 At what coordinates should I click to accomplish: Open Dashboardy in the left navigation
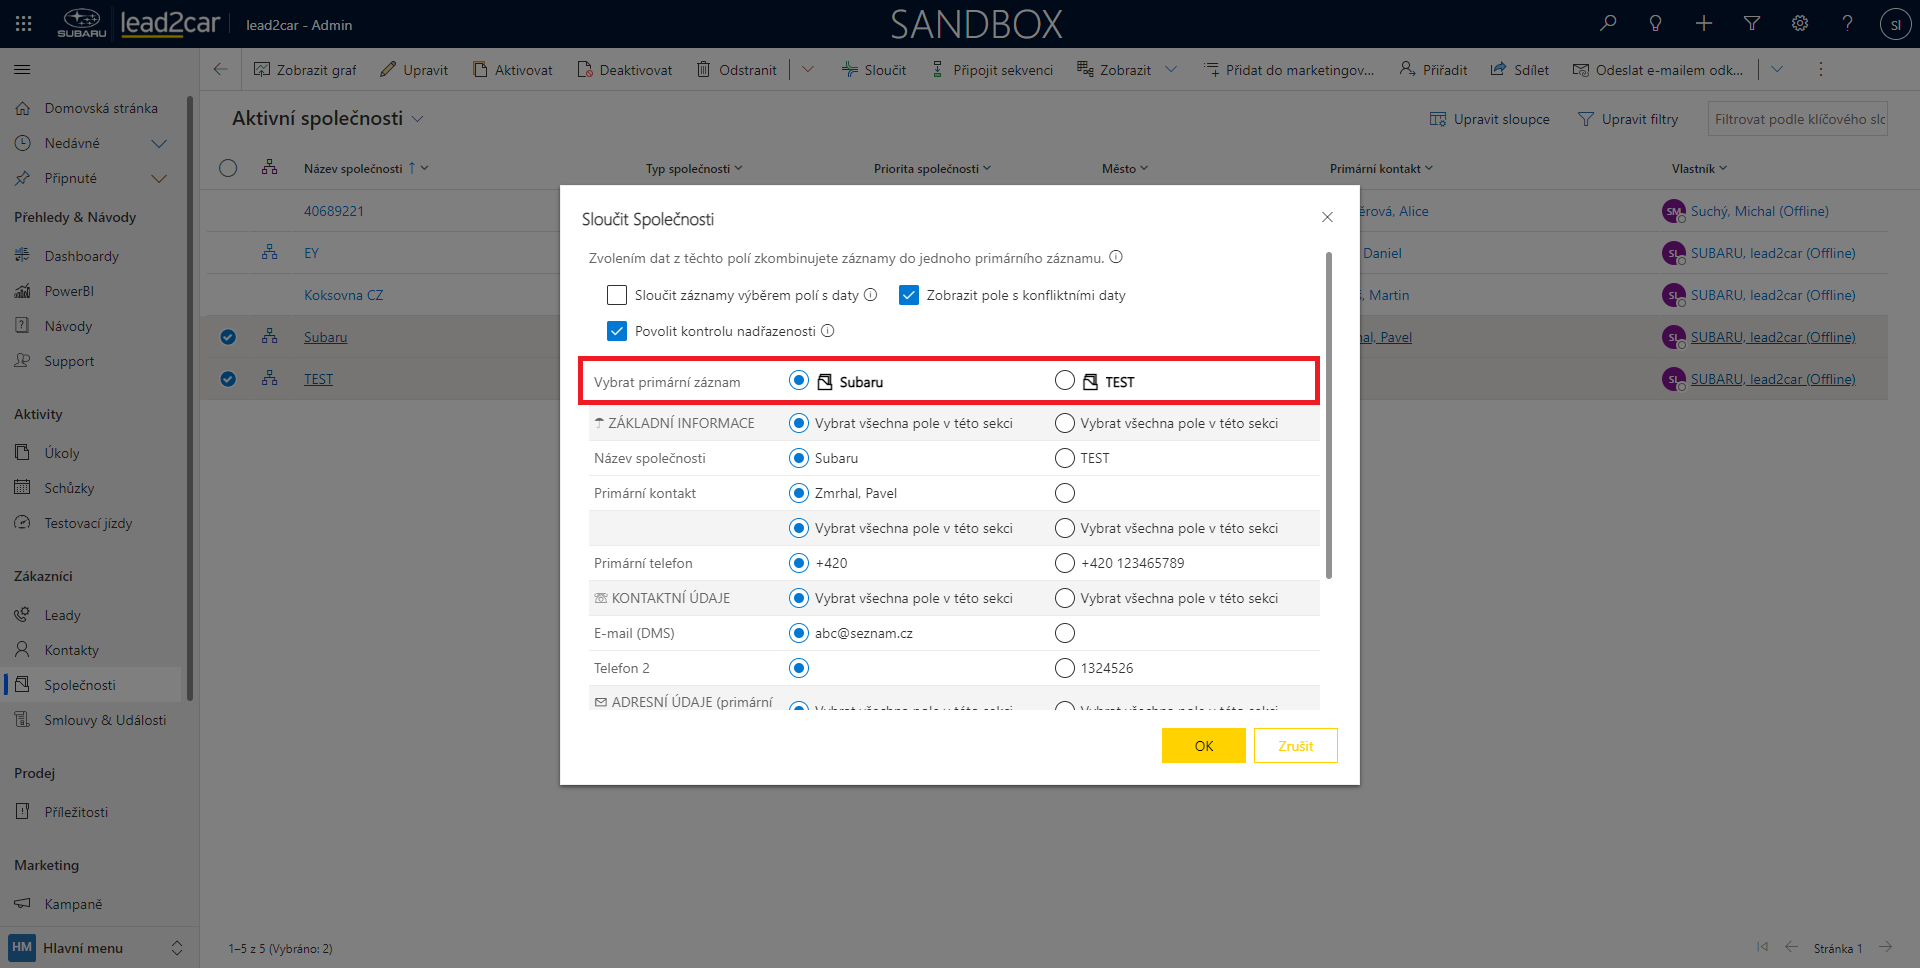[x=81, y=256]
